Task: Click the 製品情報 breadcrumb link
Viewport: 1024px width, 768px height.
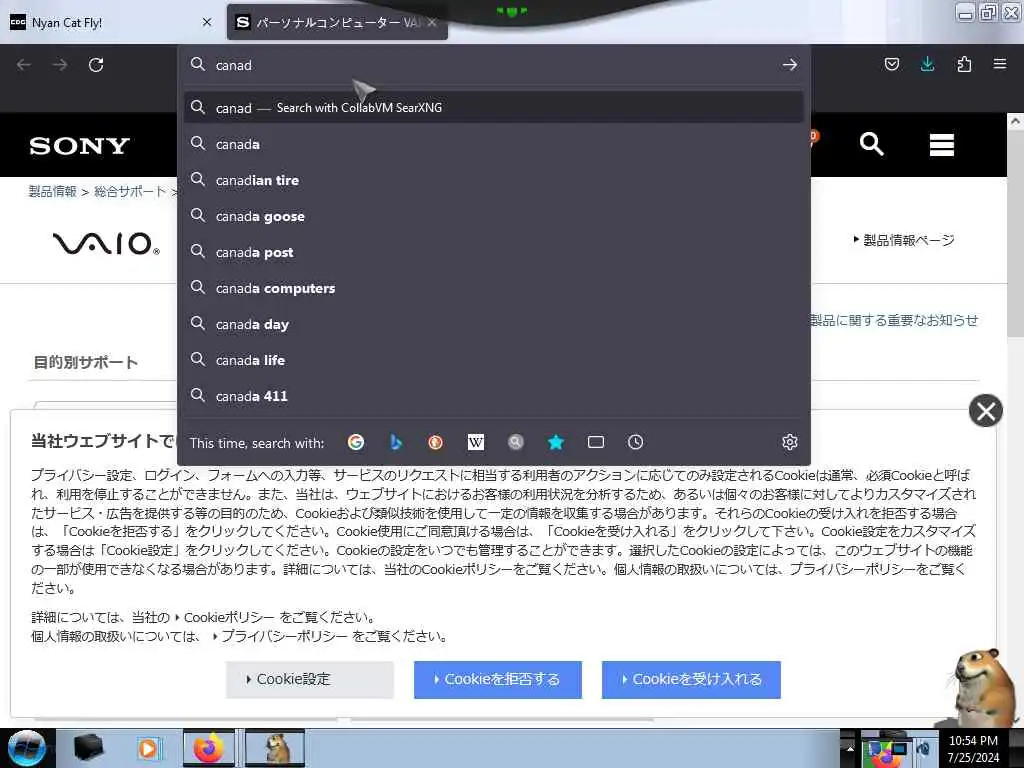Action: [x=53, y=191]
